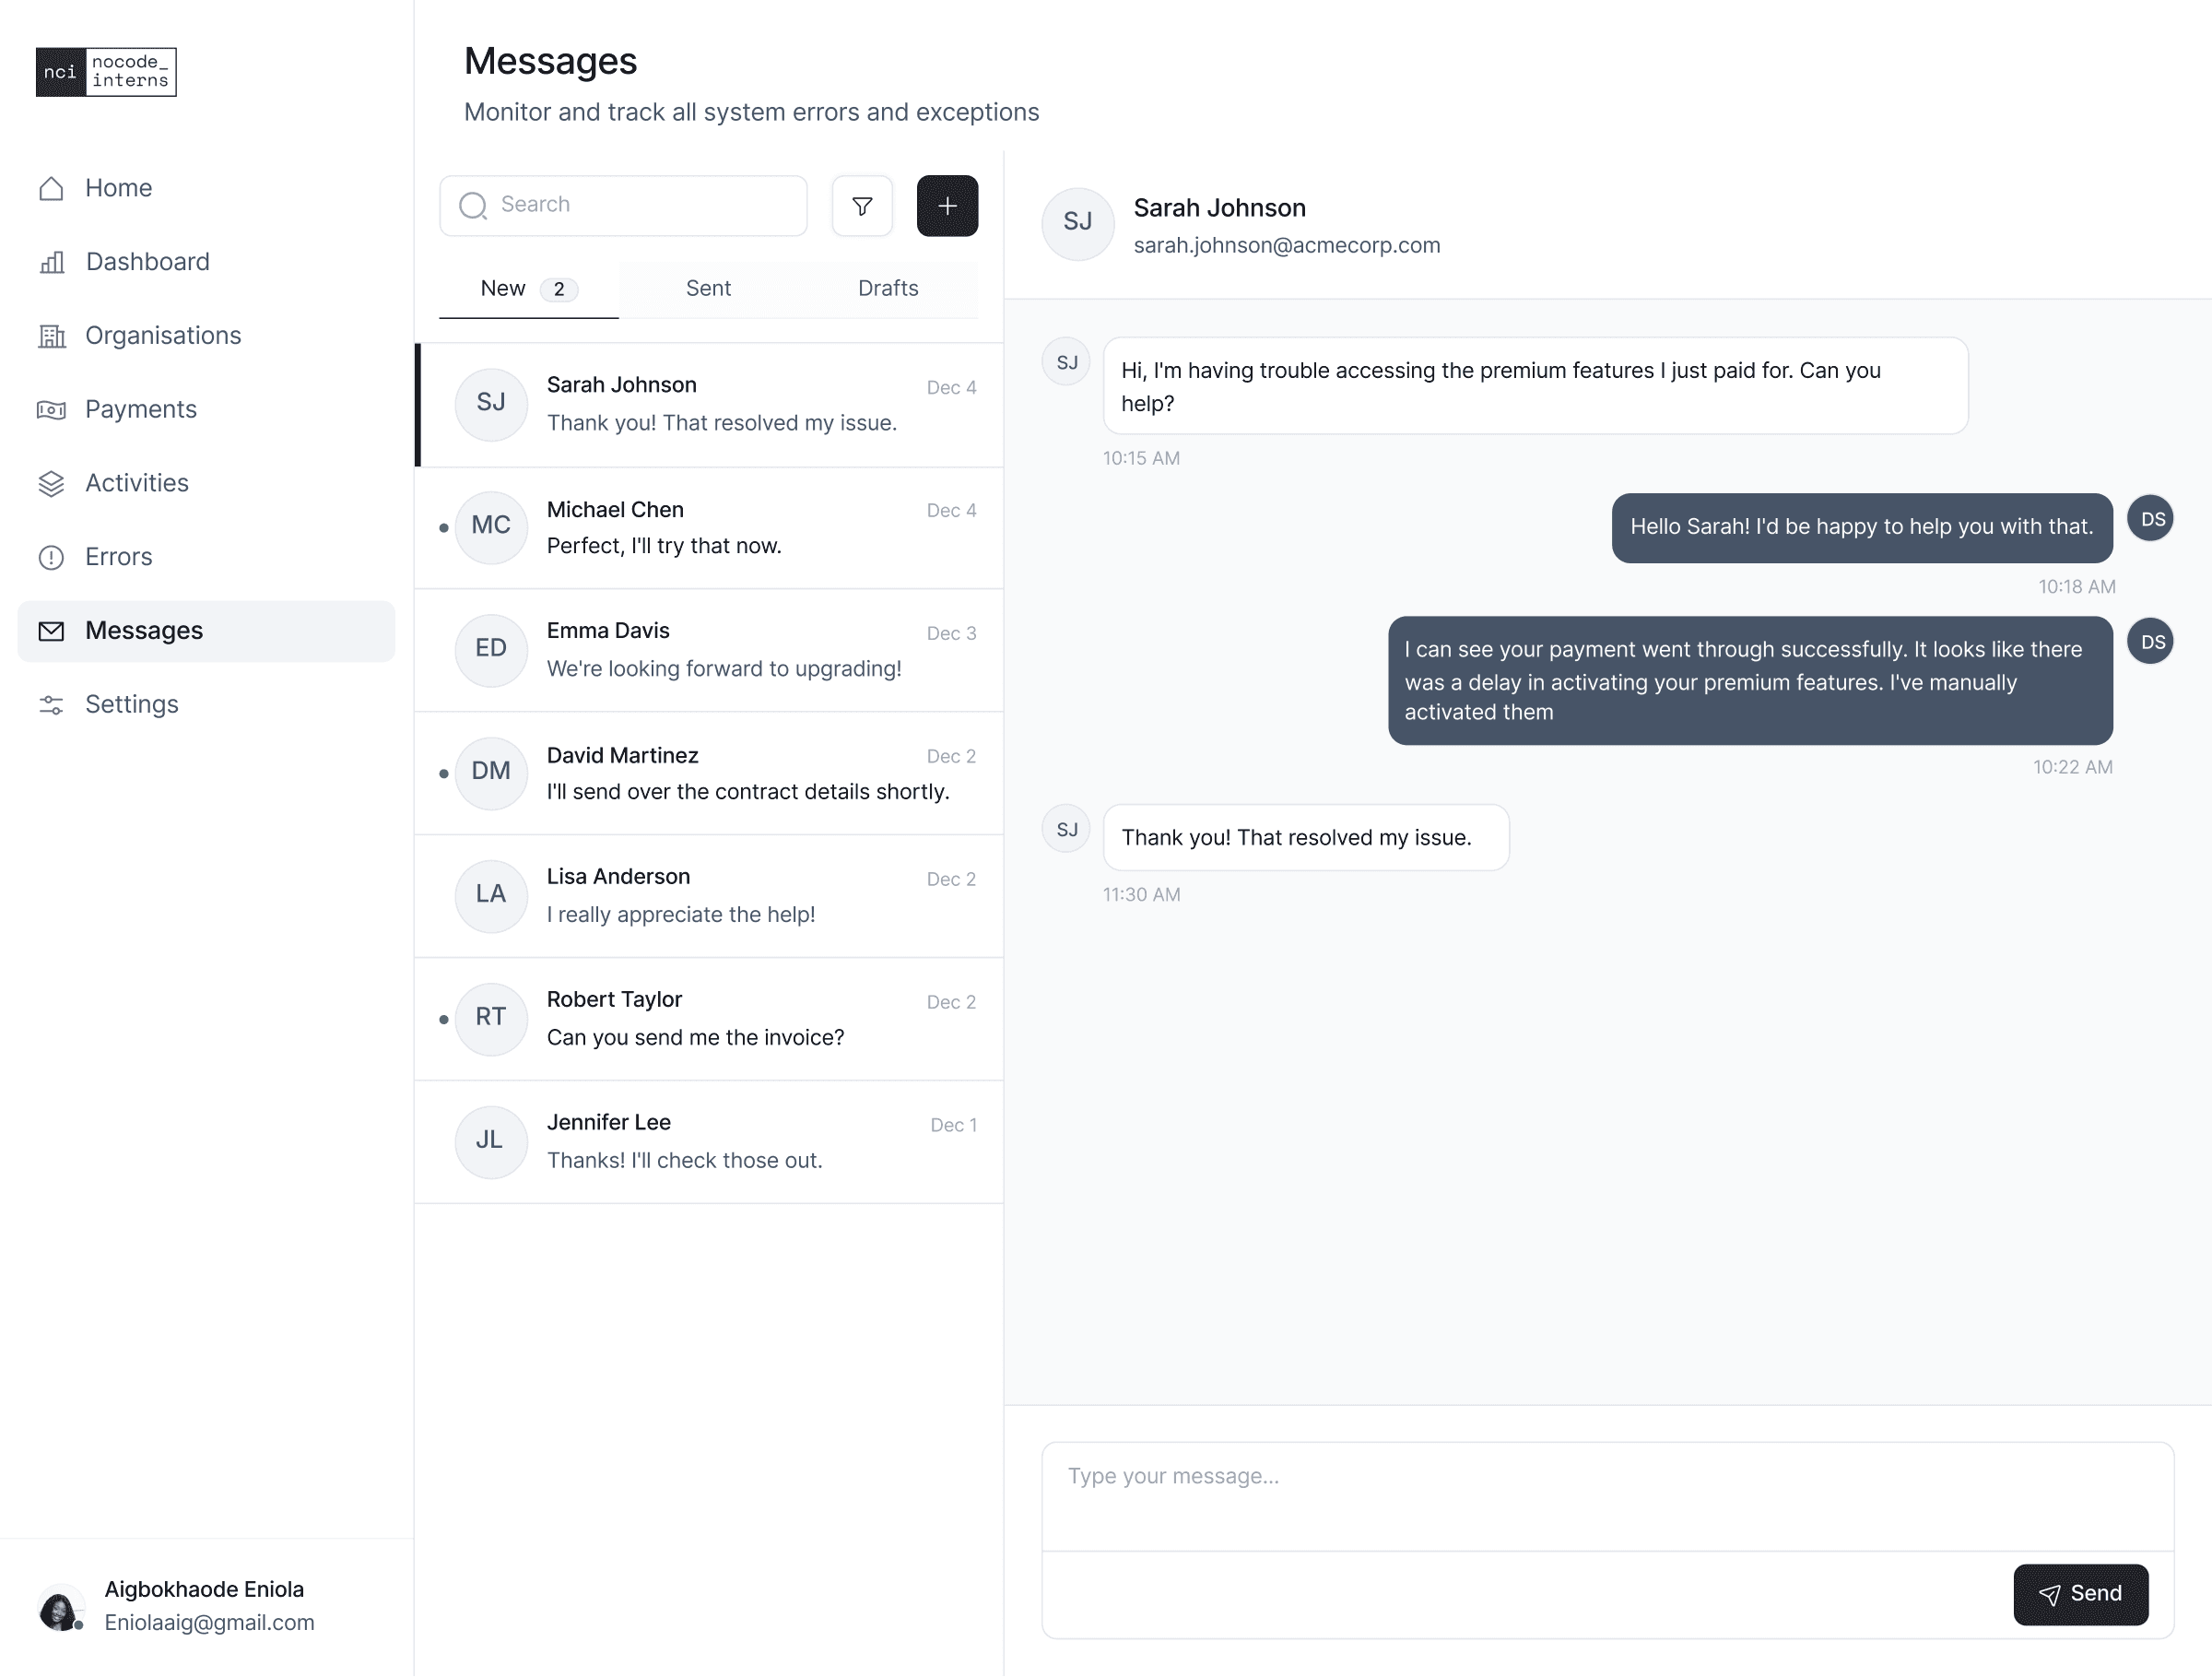Click the Errors alert circle icon
This screenshot has width=2212, height=1677.
[51, 557]
